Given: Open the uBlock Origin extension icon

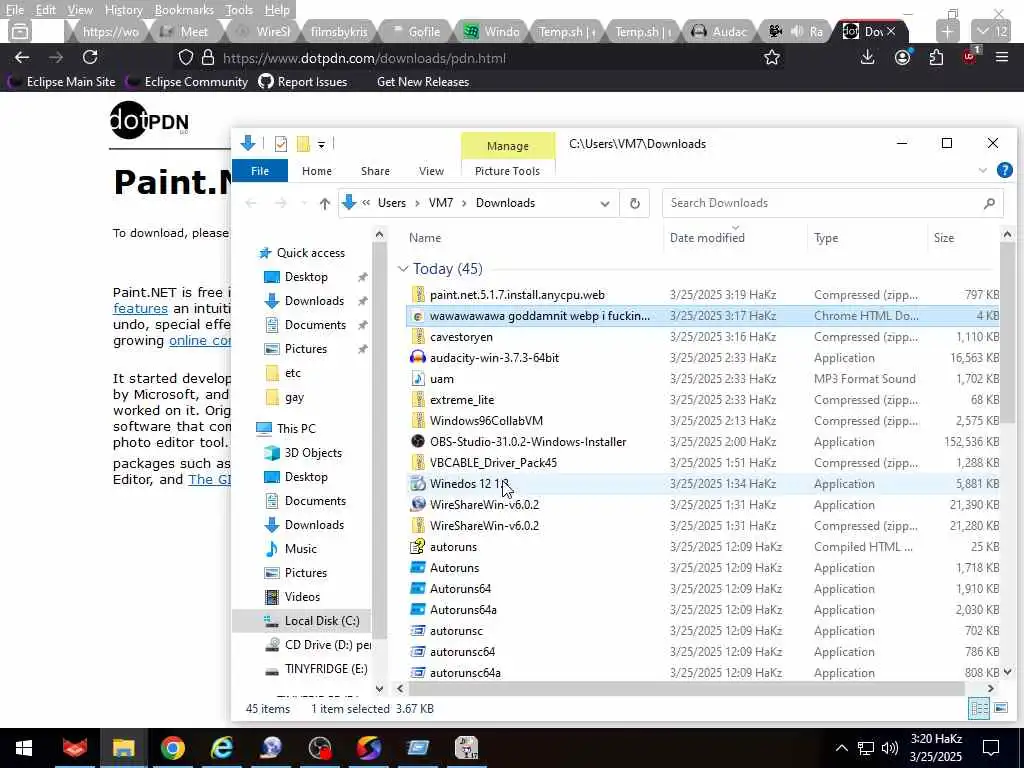Looking at the screenshot, I should click(970, 57).
